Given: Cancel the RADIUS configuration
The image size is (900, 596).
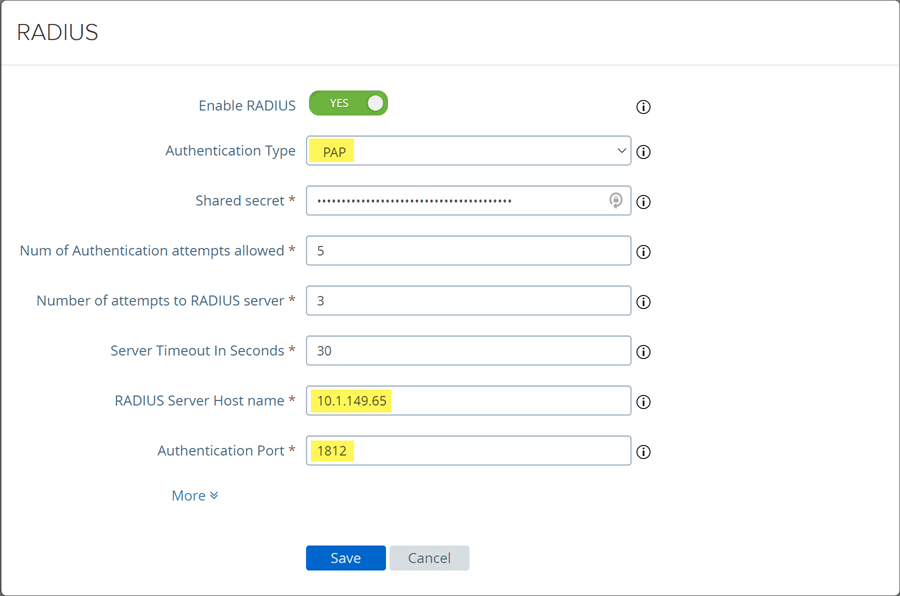Looking at the screenshot, I should (x=429, y=558).
